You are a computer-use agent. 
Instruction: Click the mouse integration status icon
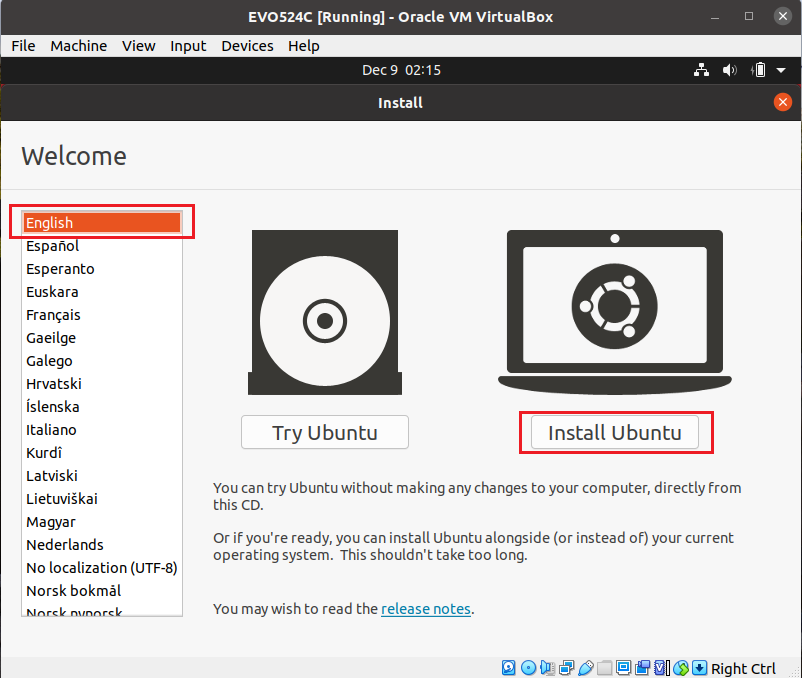(681, 667)
